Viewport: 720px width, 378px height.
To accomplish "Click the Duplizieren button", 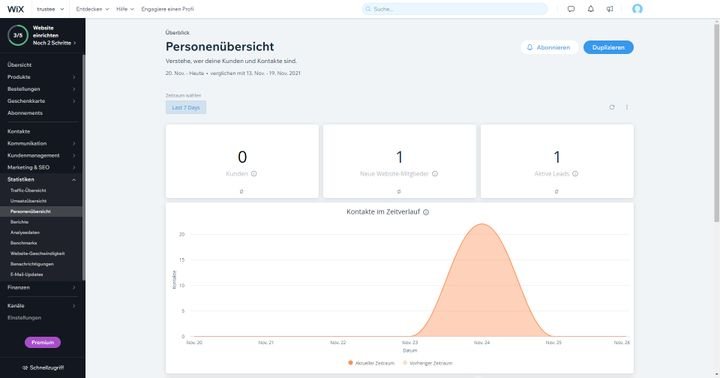I will click(x=608, y=47).
